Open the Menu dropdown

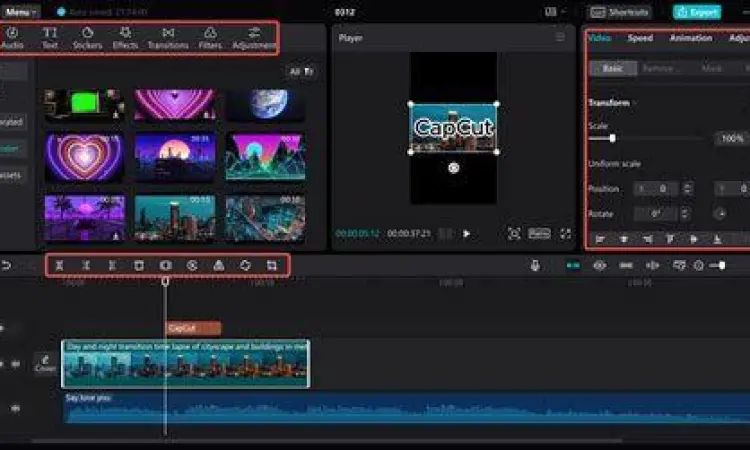pos(21,12)
